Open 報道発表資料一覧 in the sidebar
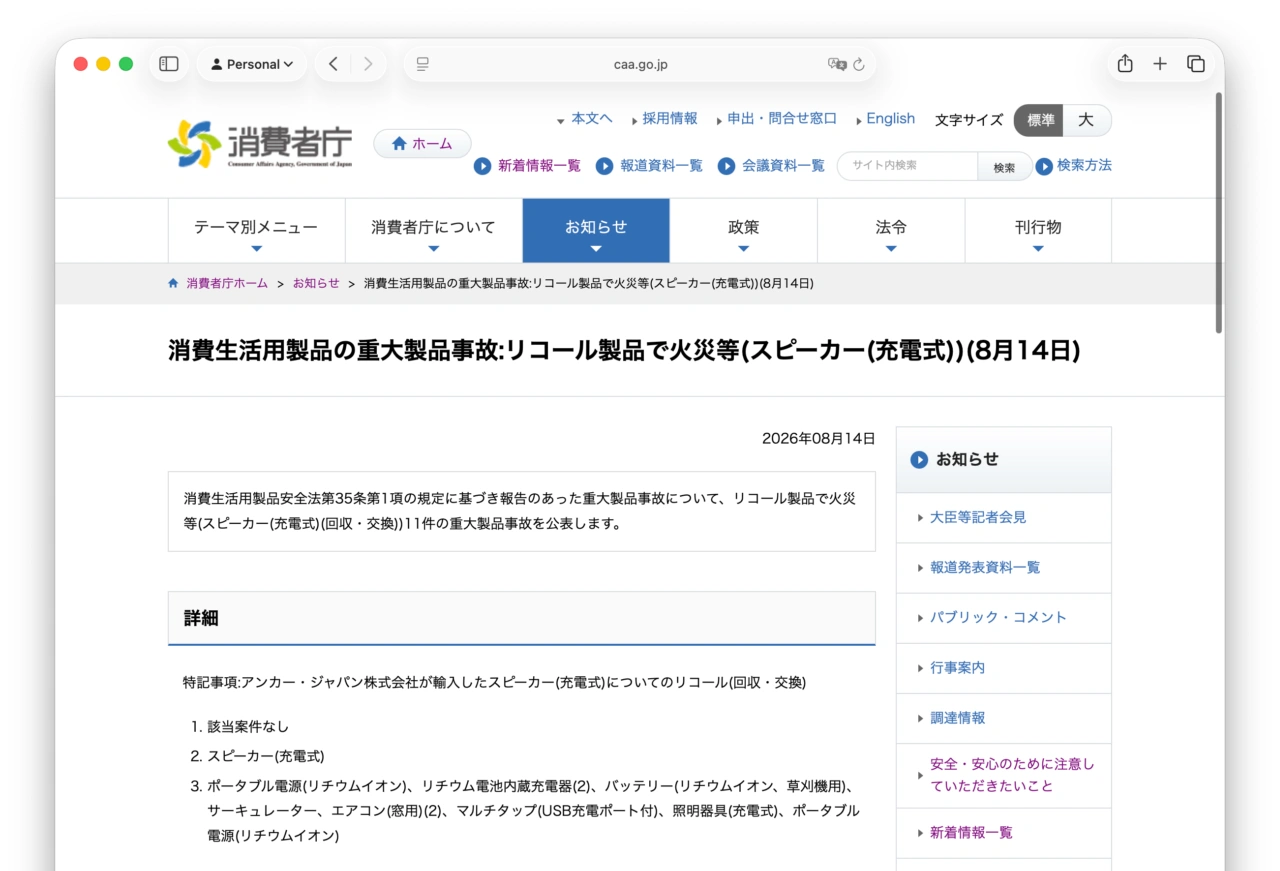This screenshot has height=871, width=1280. coord(985,567)
